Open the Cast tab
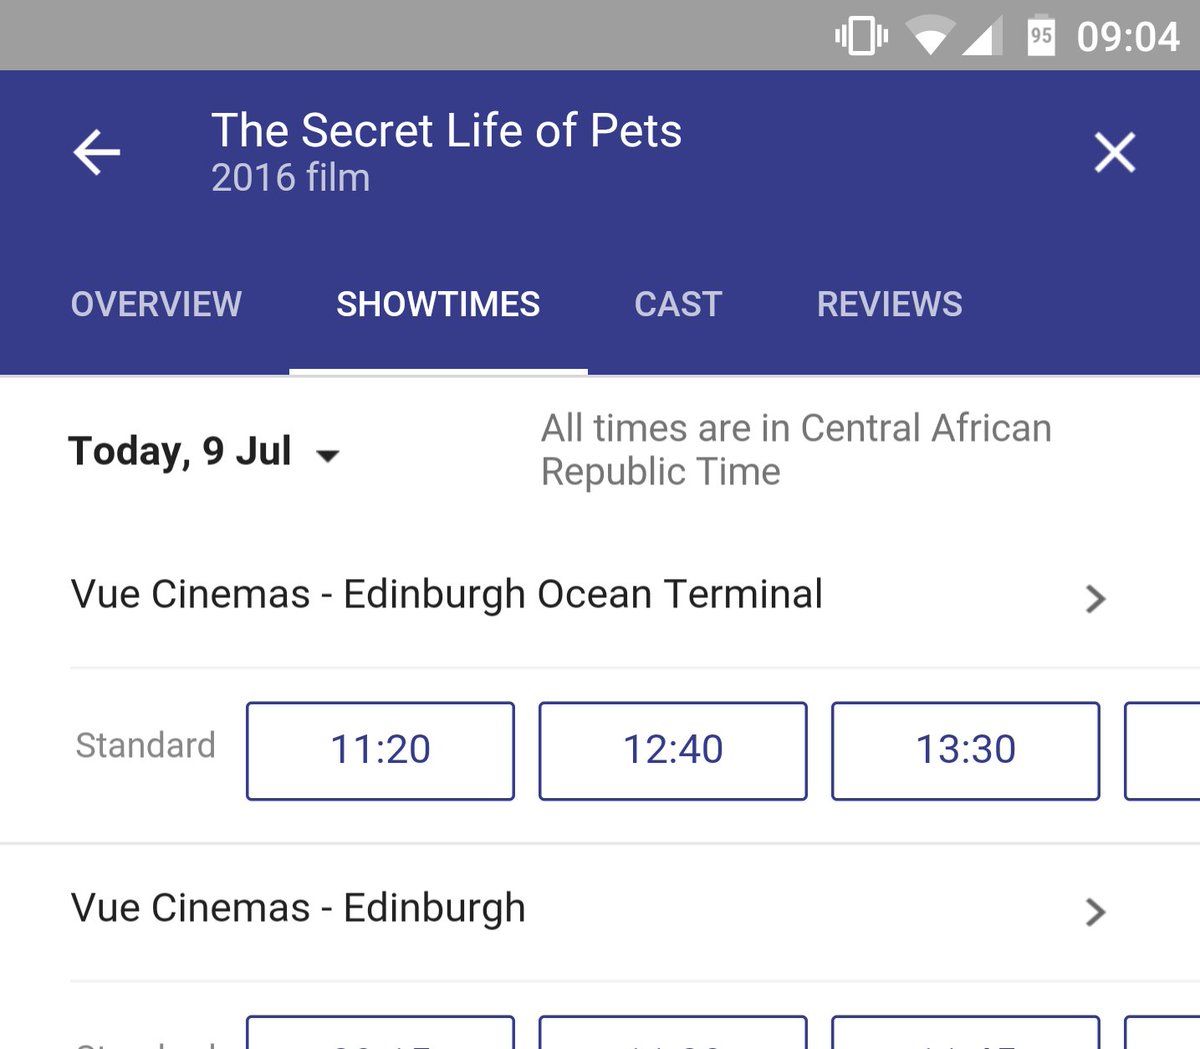The height and width of the screenshot is (1049, 1200). click(x=678, y=304)
